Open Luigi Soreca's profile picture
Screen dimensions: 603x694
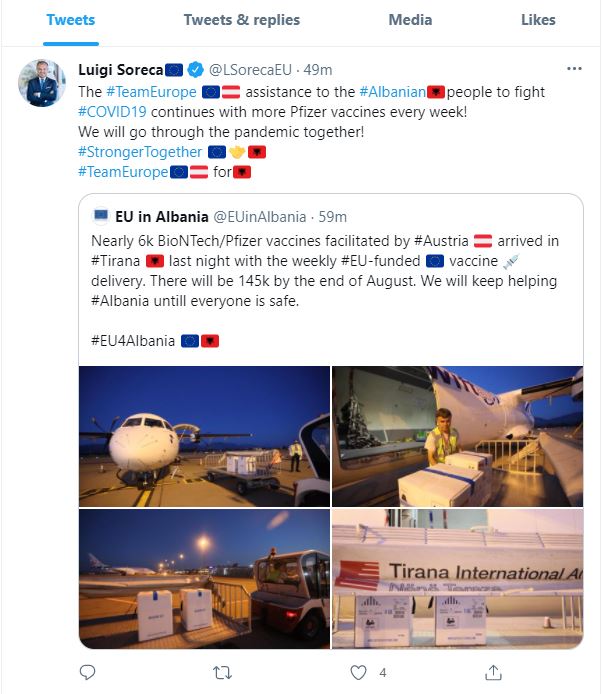click(42, 82)
